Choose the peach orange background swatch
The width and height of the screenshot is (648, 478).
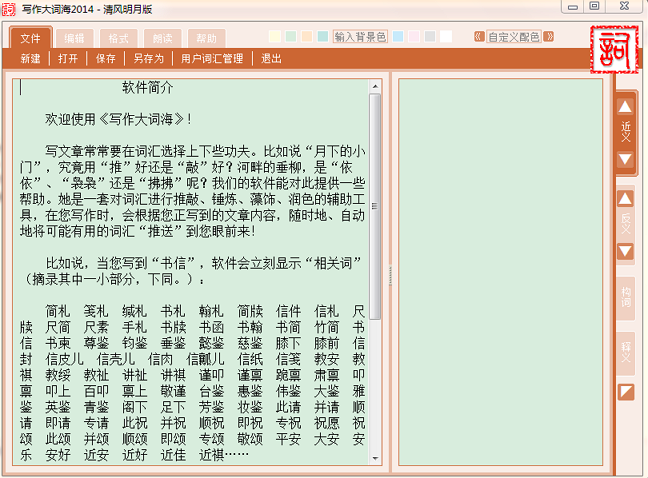pyautogui.click(x=307, y=36)
